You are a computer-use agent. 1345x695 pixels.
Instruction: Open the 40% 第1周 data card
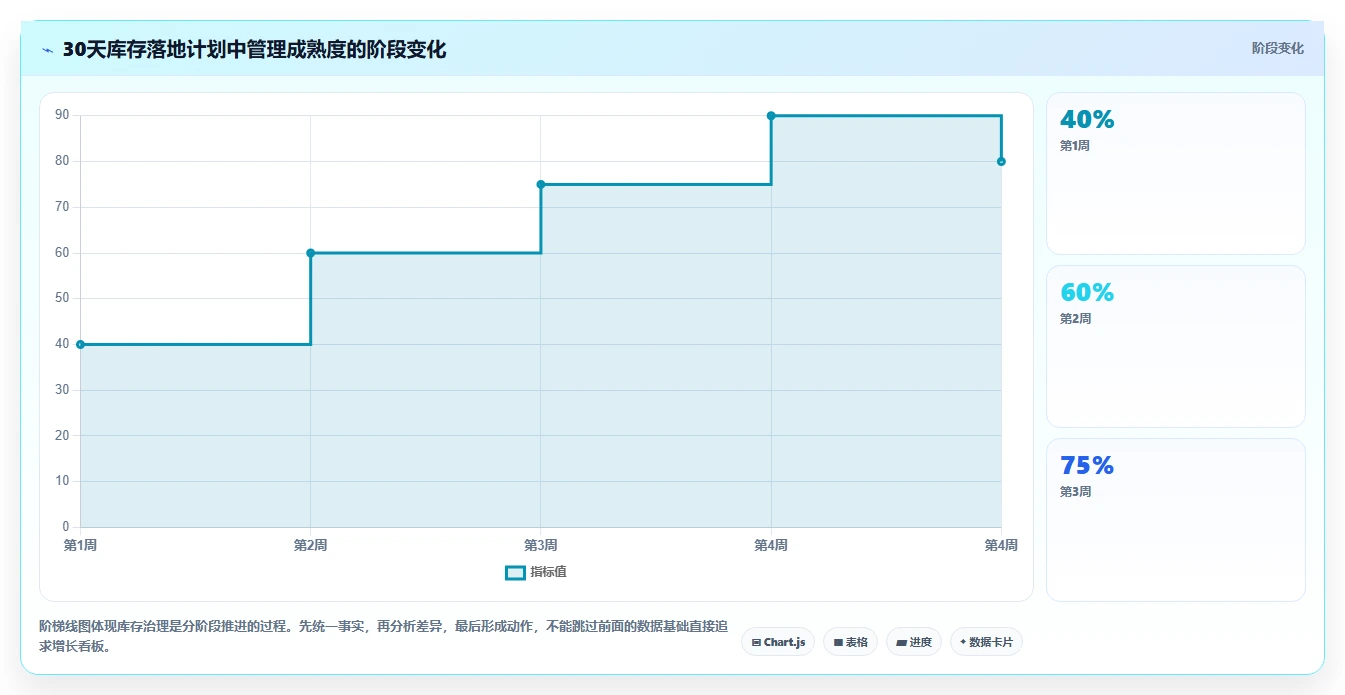tap(1175, 173)
